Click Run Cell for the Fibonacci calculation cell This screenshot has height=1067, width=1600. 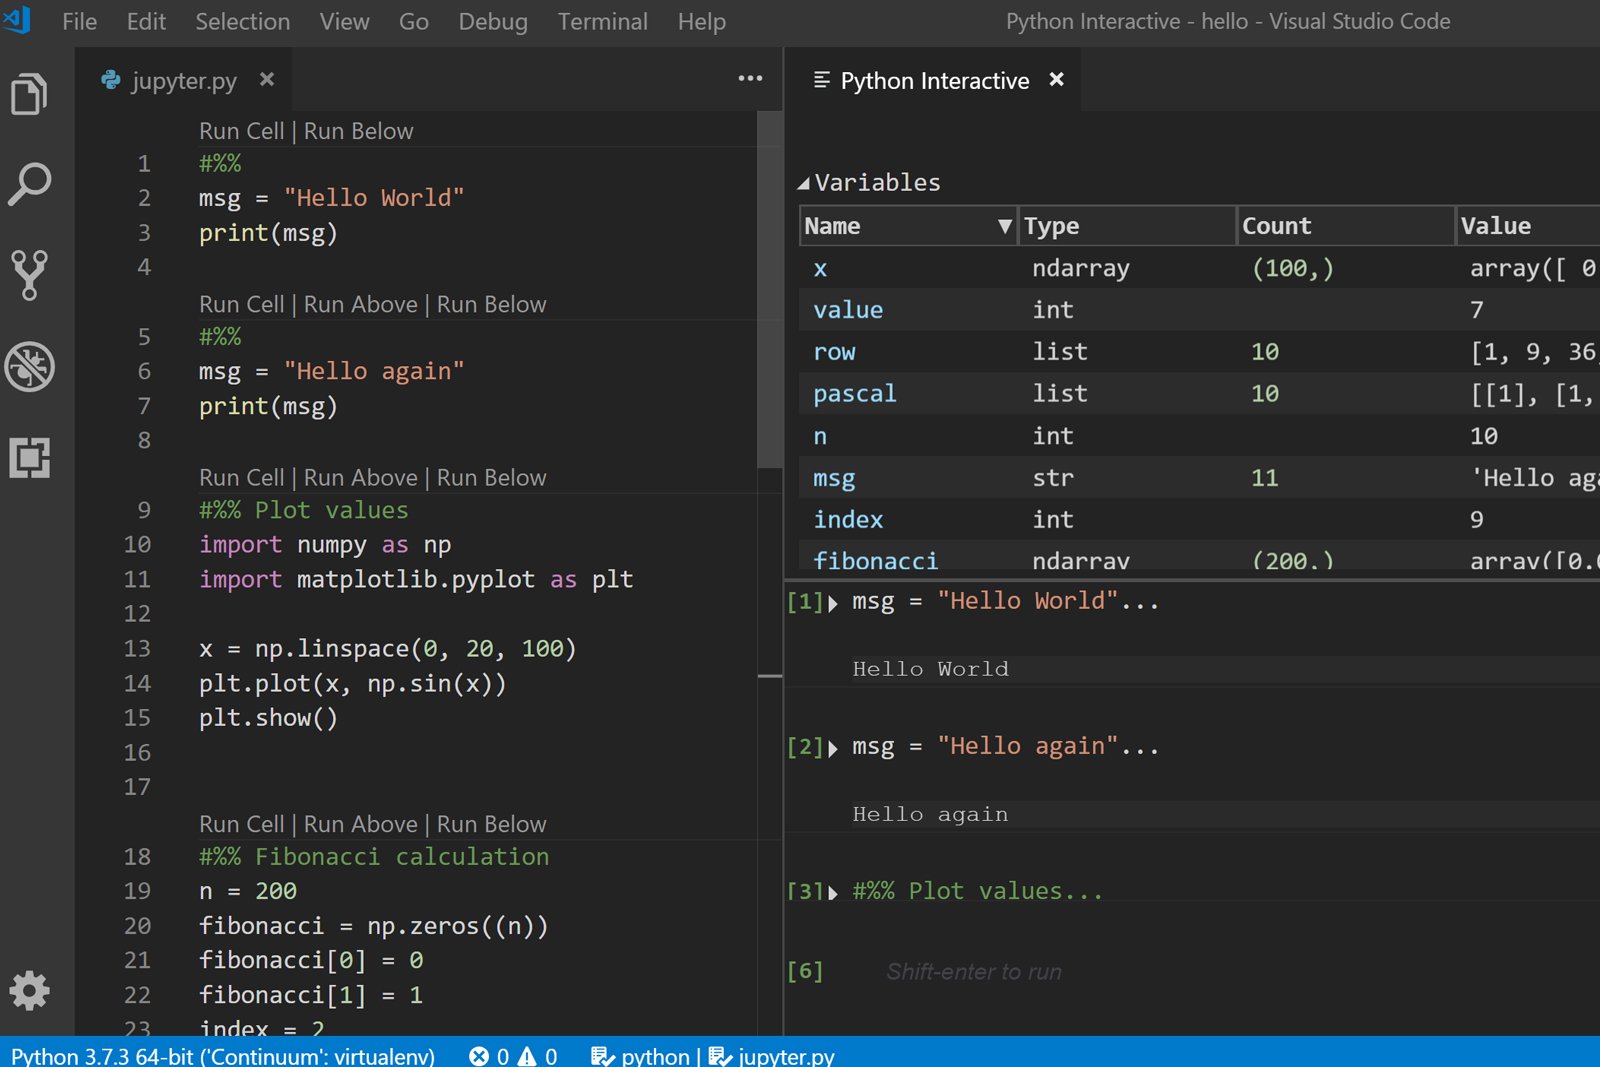[242, 824]
